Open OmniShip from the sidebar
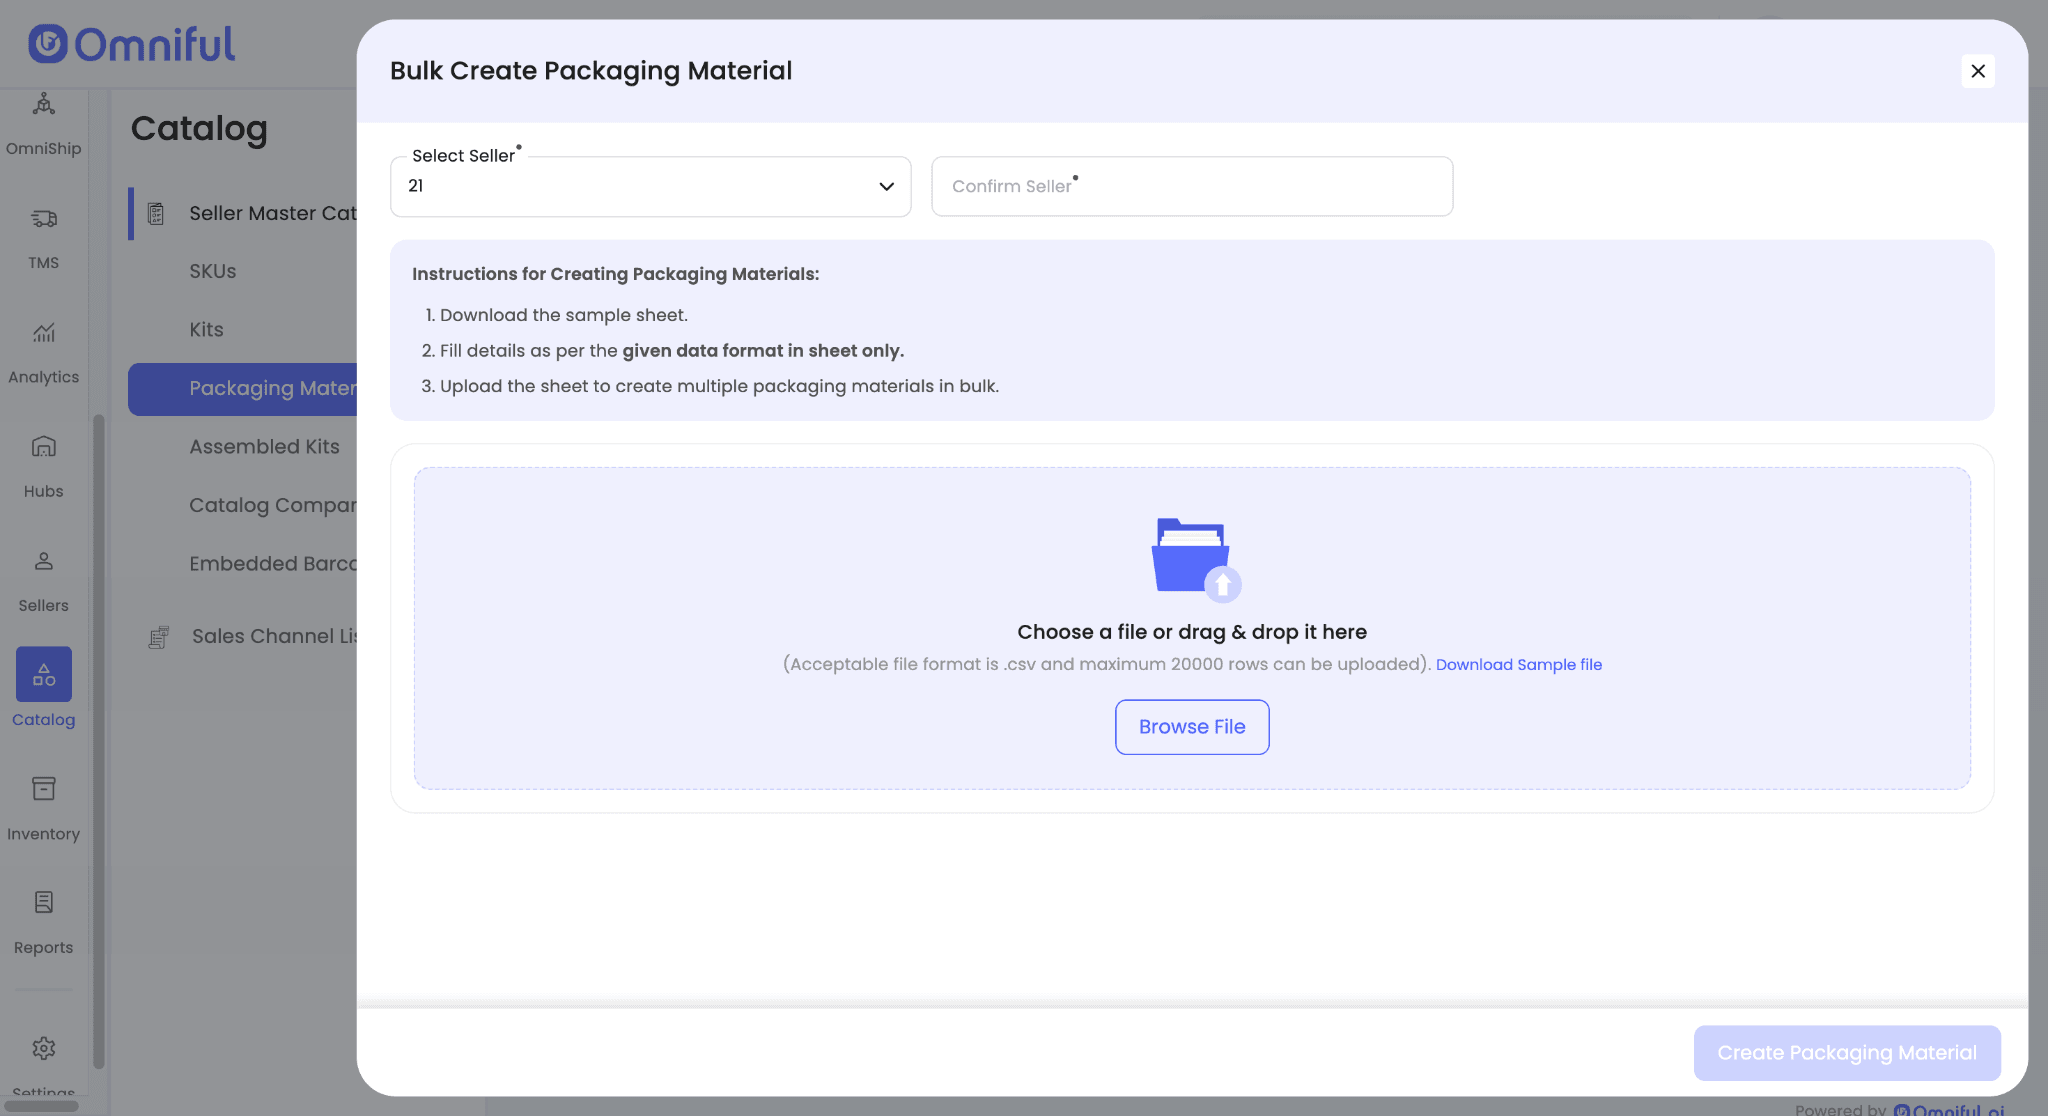This screenshot has width=2048, height=1116. [43, 106]
